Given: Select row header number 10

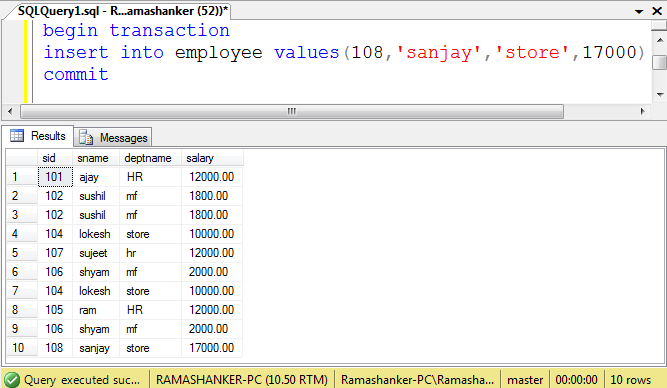Looking at the screenshot, I should click(22, 348).
